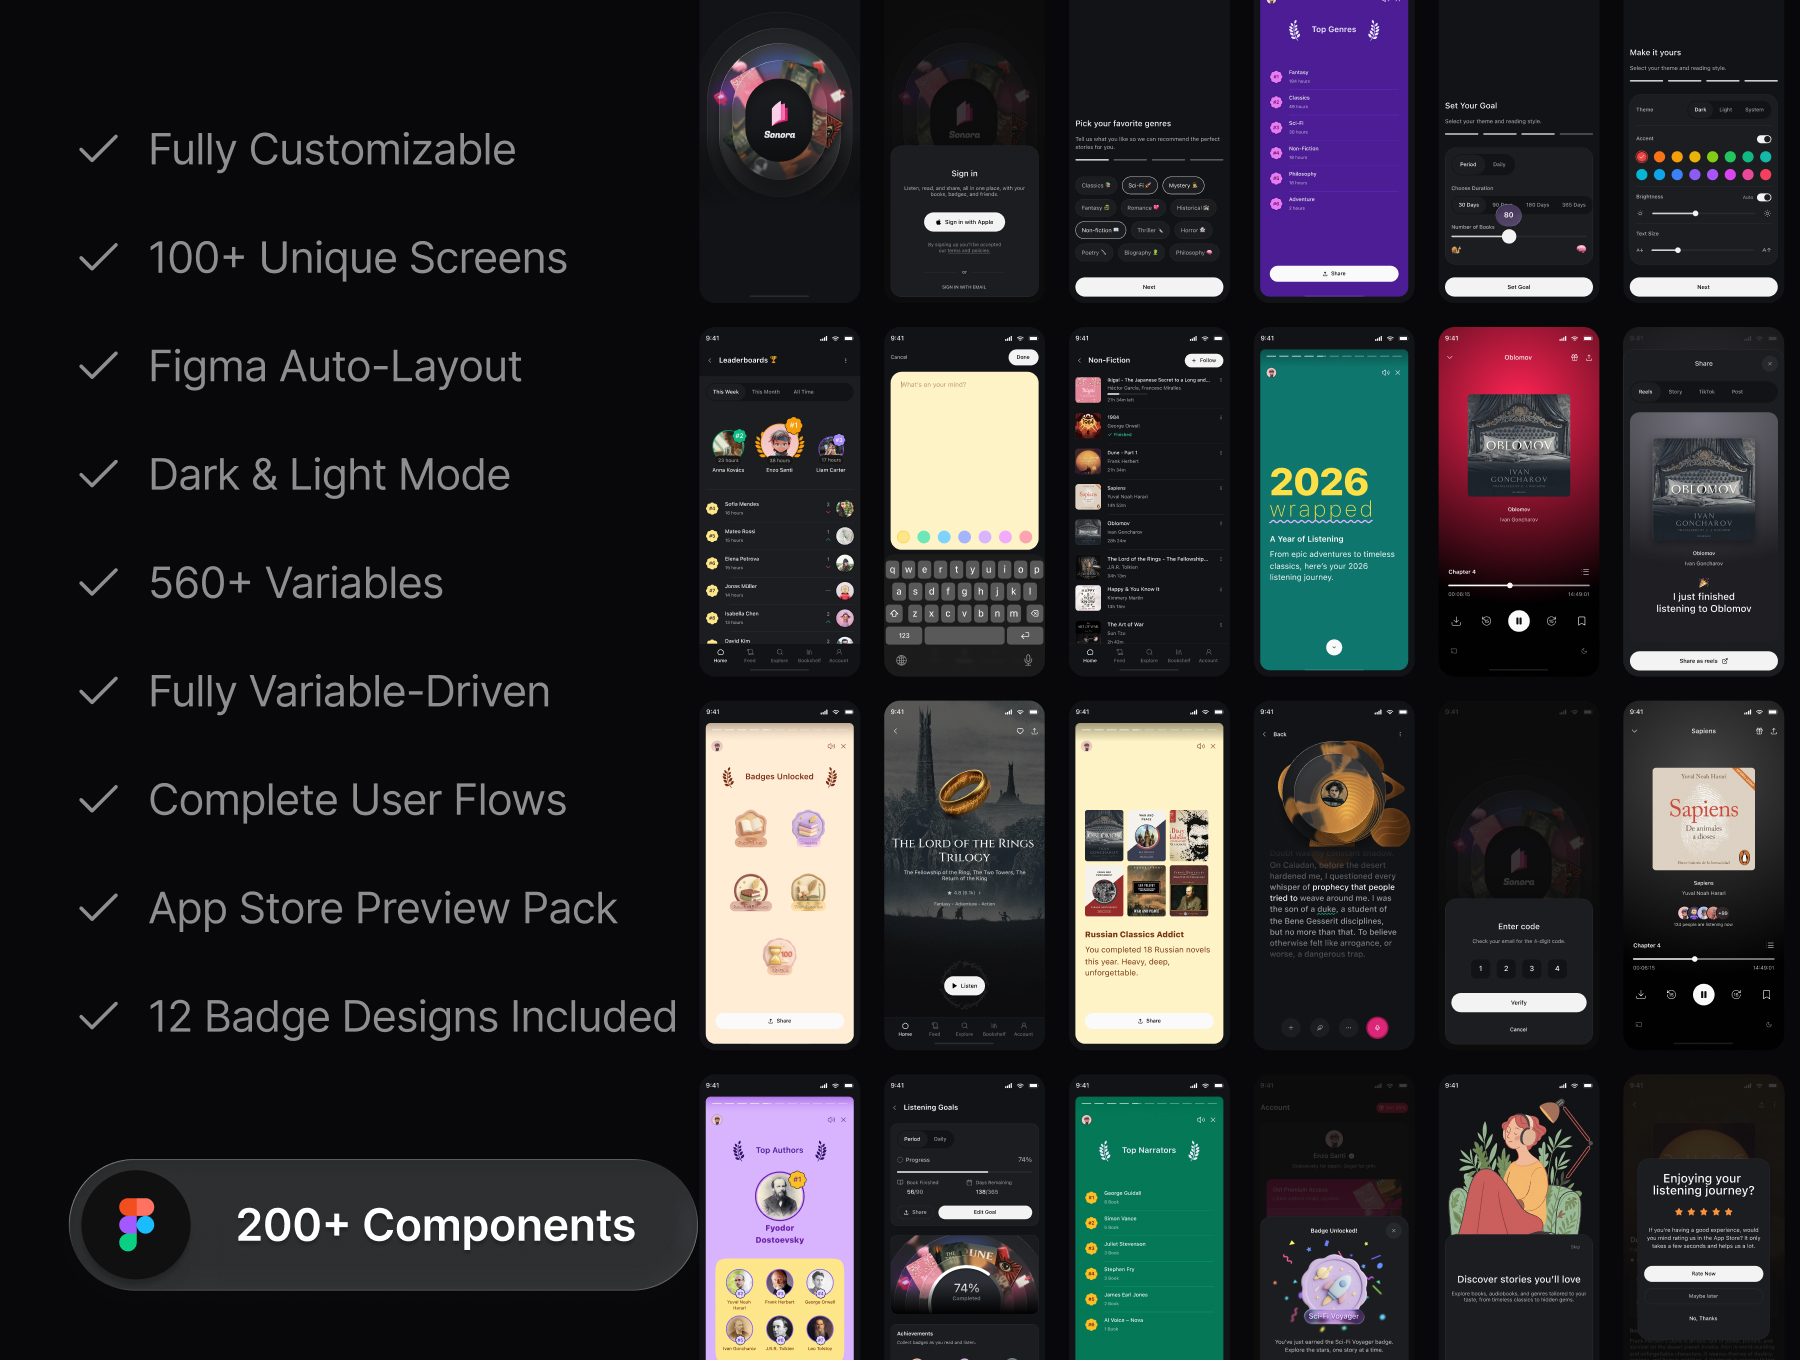Click the Sign in with Apple button
This screenshot has width=1800, height=1360.
[x=964, y=222]
